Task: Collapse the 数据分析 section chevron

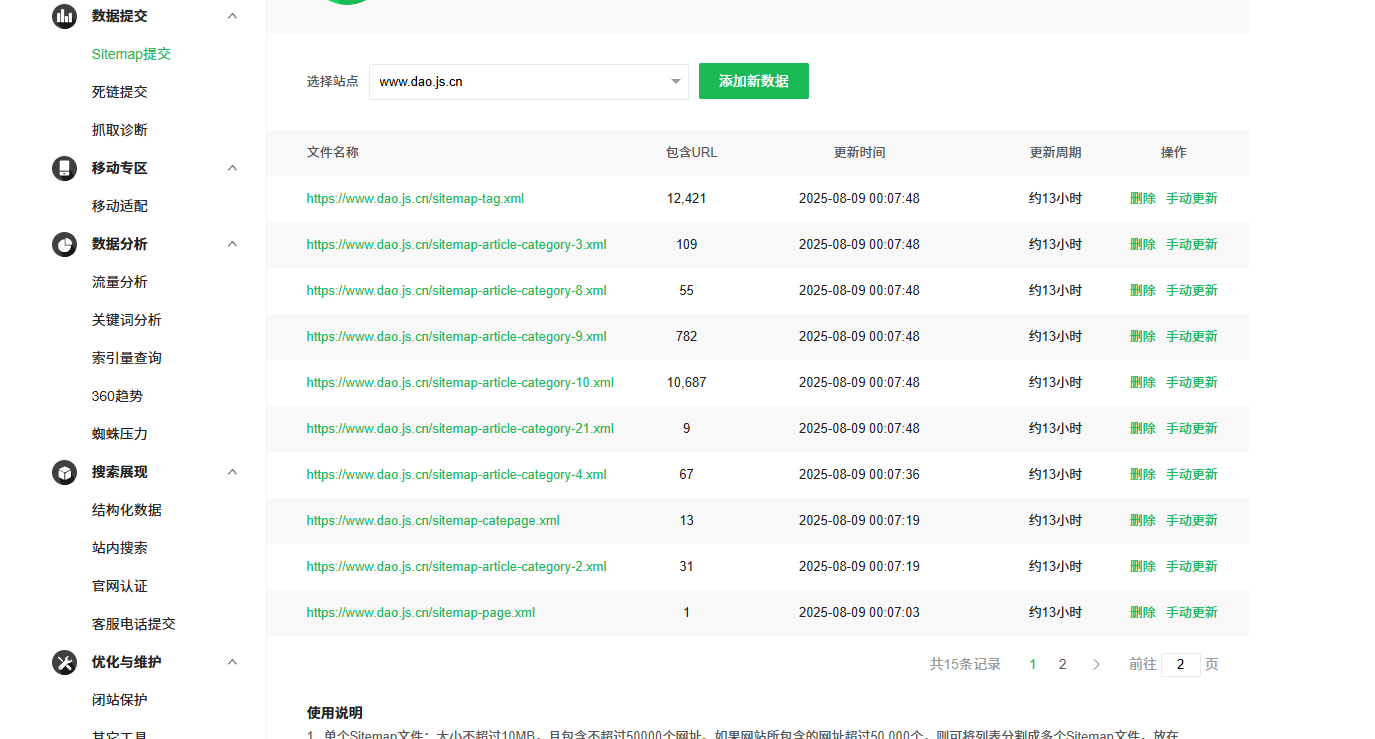Action: (232, 244)
